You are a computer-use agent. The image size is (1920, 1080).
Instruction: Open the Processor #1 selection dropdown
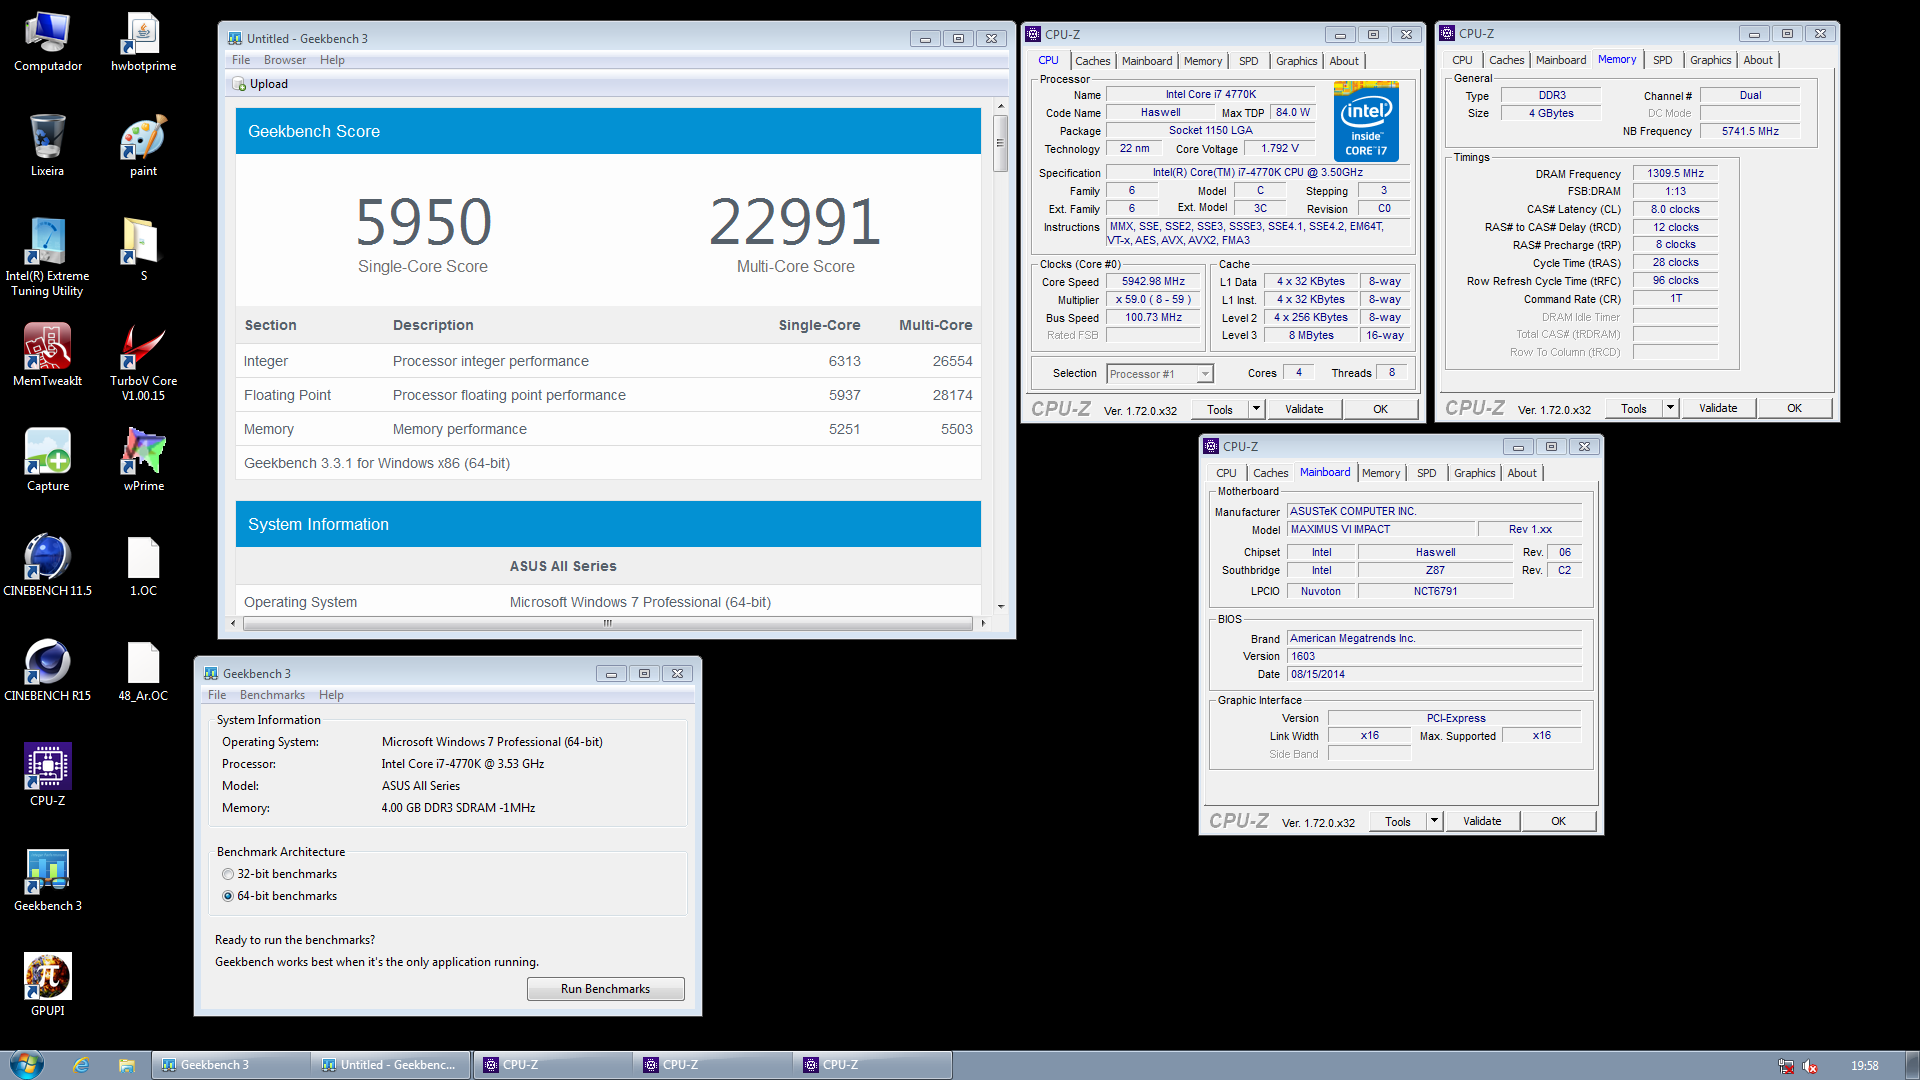click(x=1160, y=374)
